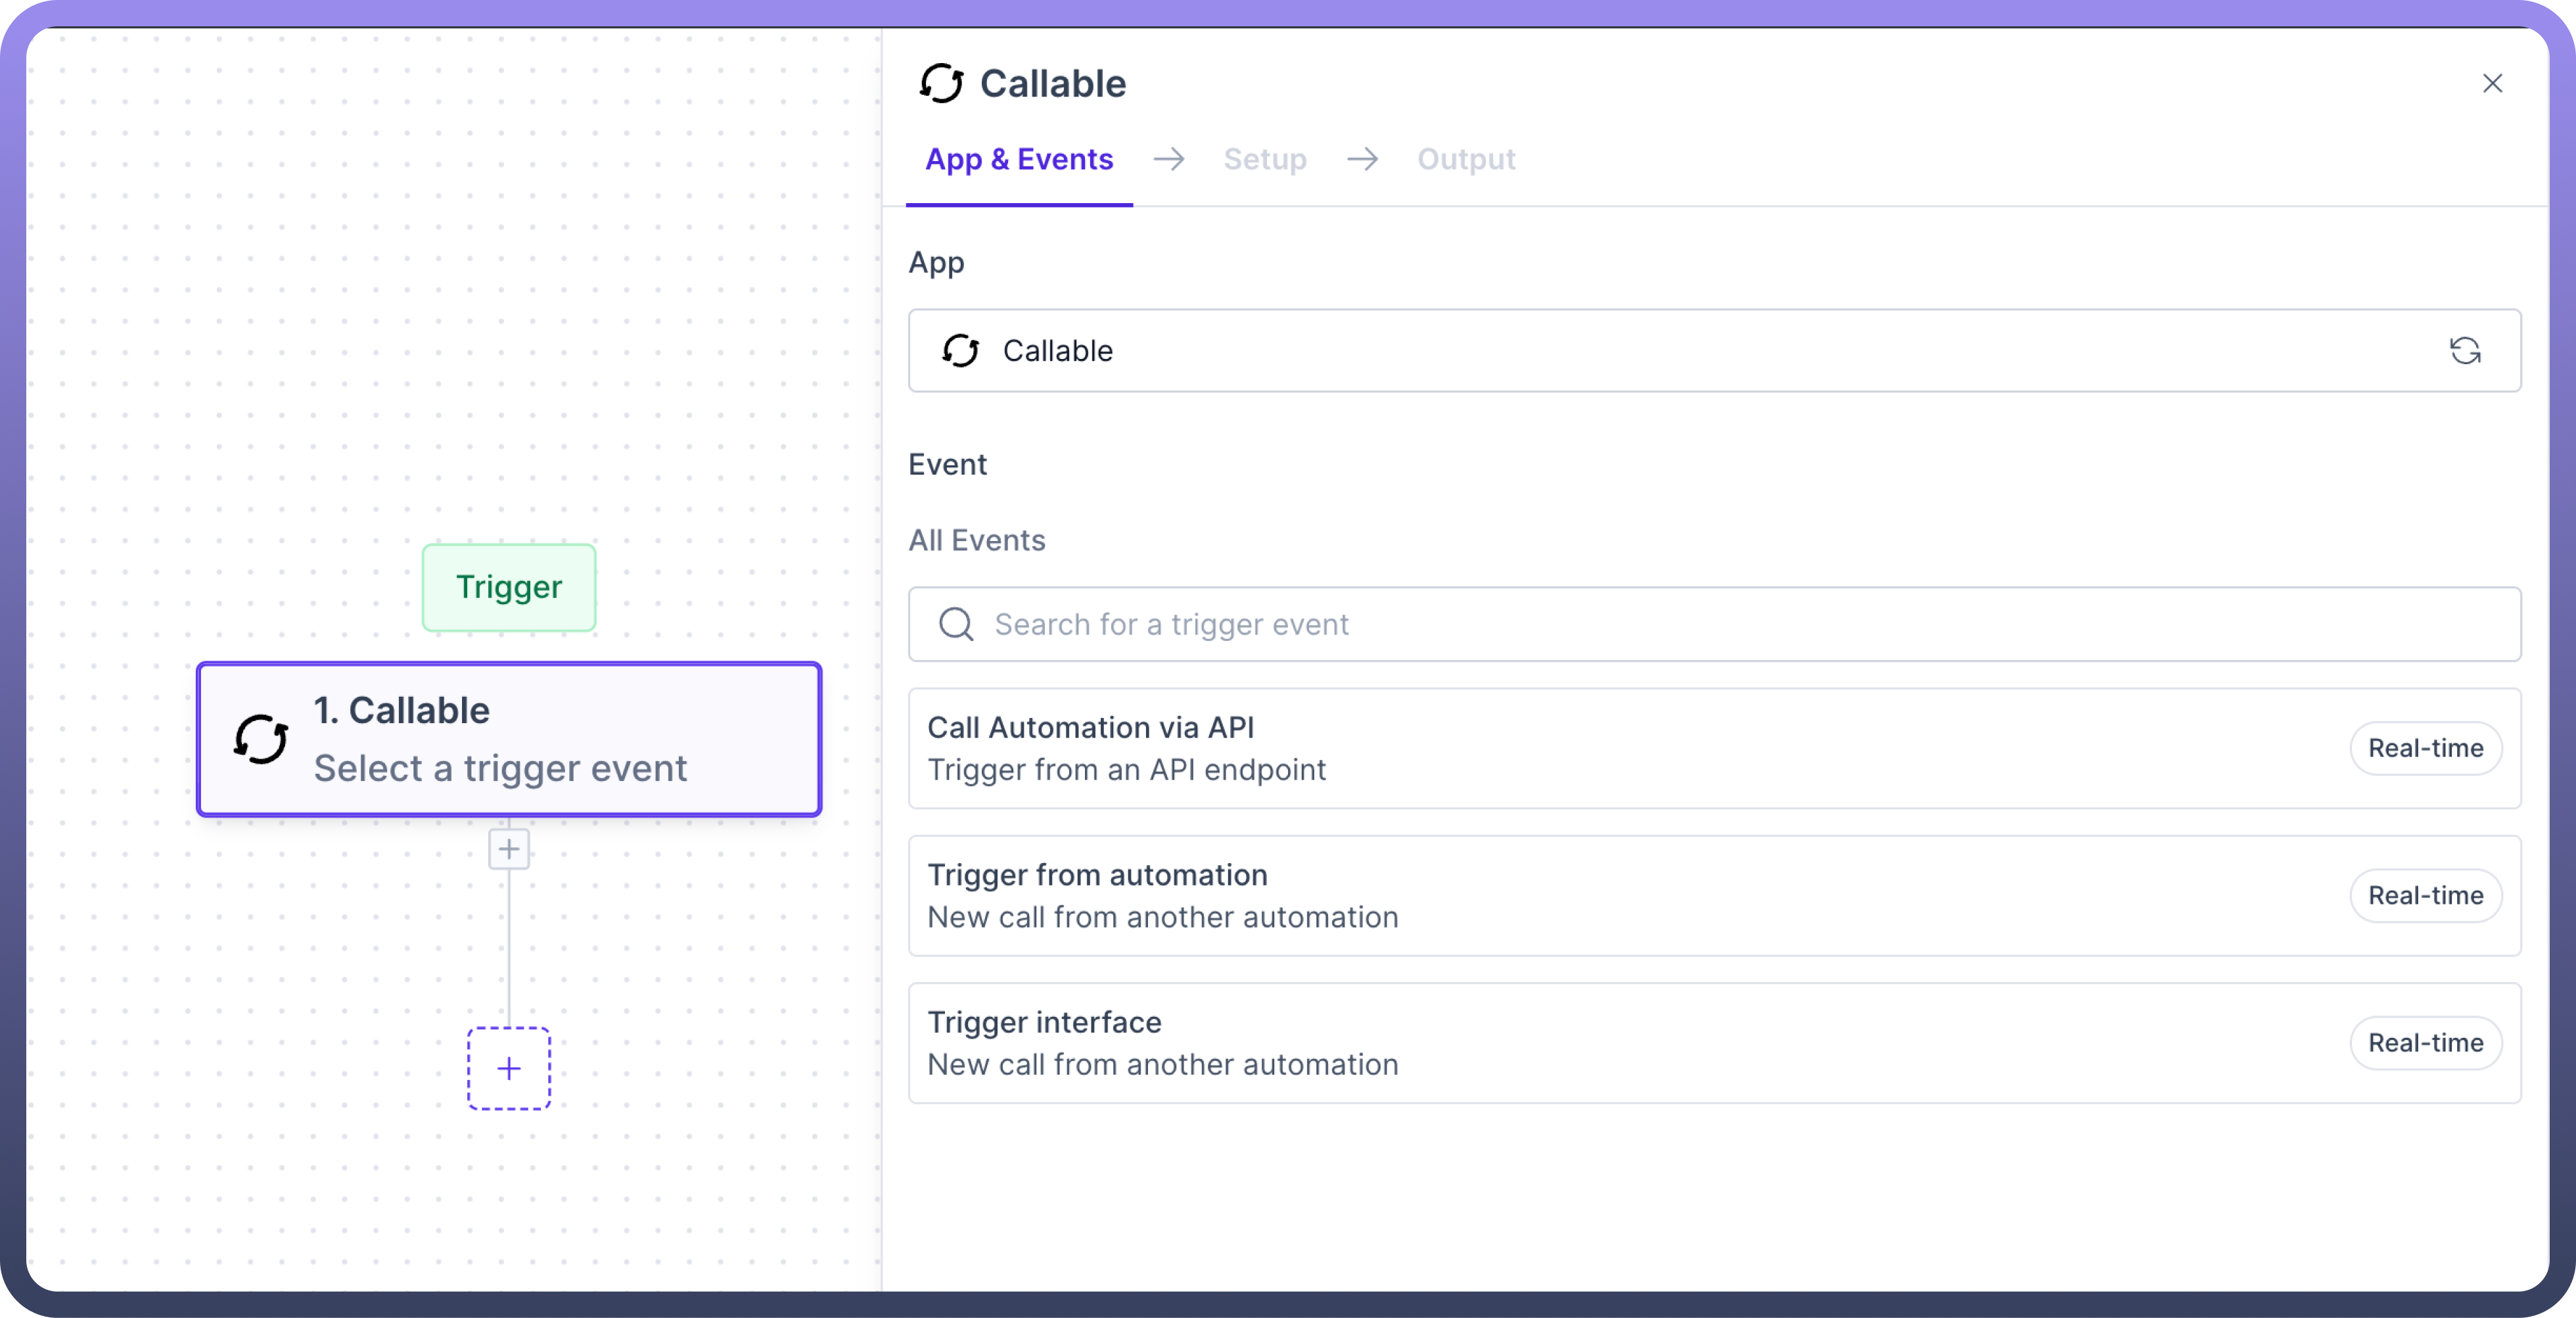Image resolution: width=2576 pixels, height=1318 pixels.
Task: Click the refresh icon in the App field
Action: (x=2464, y=350)
